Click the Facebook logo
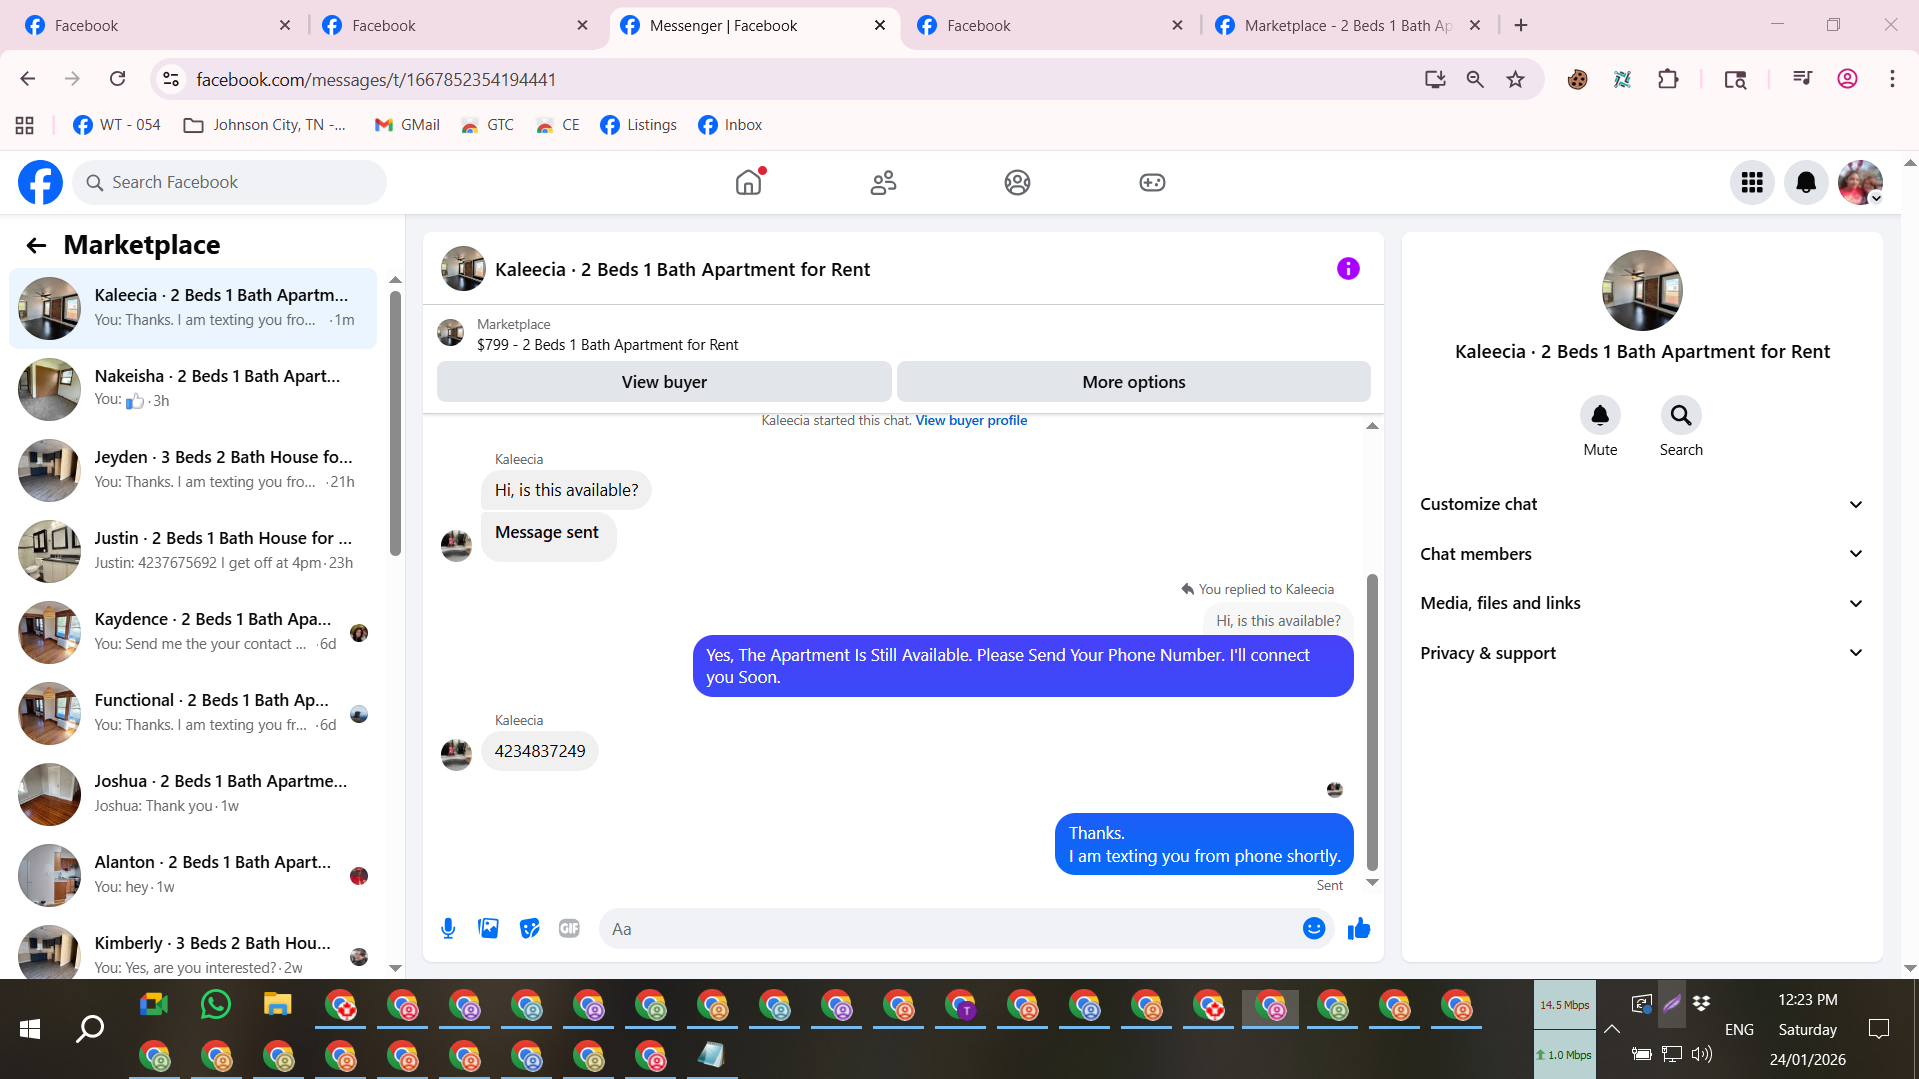1919x1079 pixels. tap(40, 182)
